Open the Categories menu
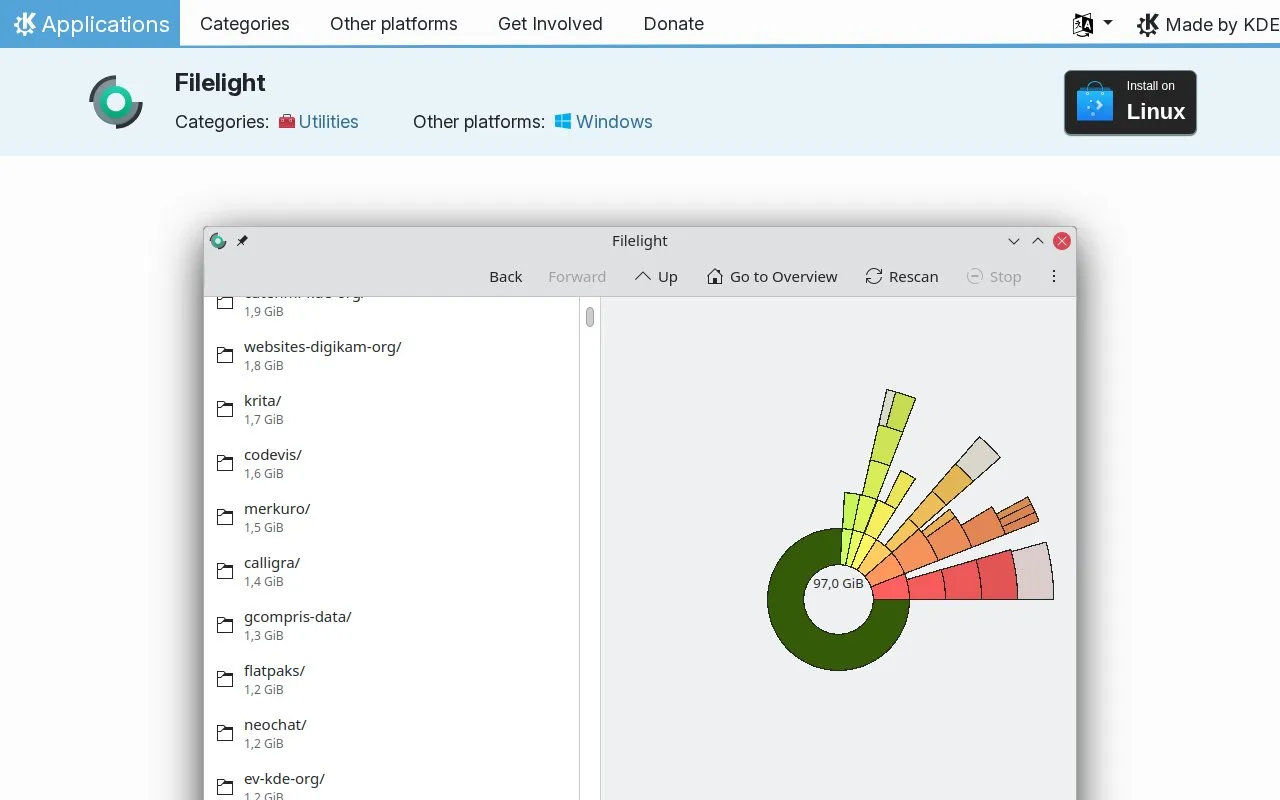 click(x=245, y=24)
